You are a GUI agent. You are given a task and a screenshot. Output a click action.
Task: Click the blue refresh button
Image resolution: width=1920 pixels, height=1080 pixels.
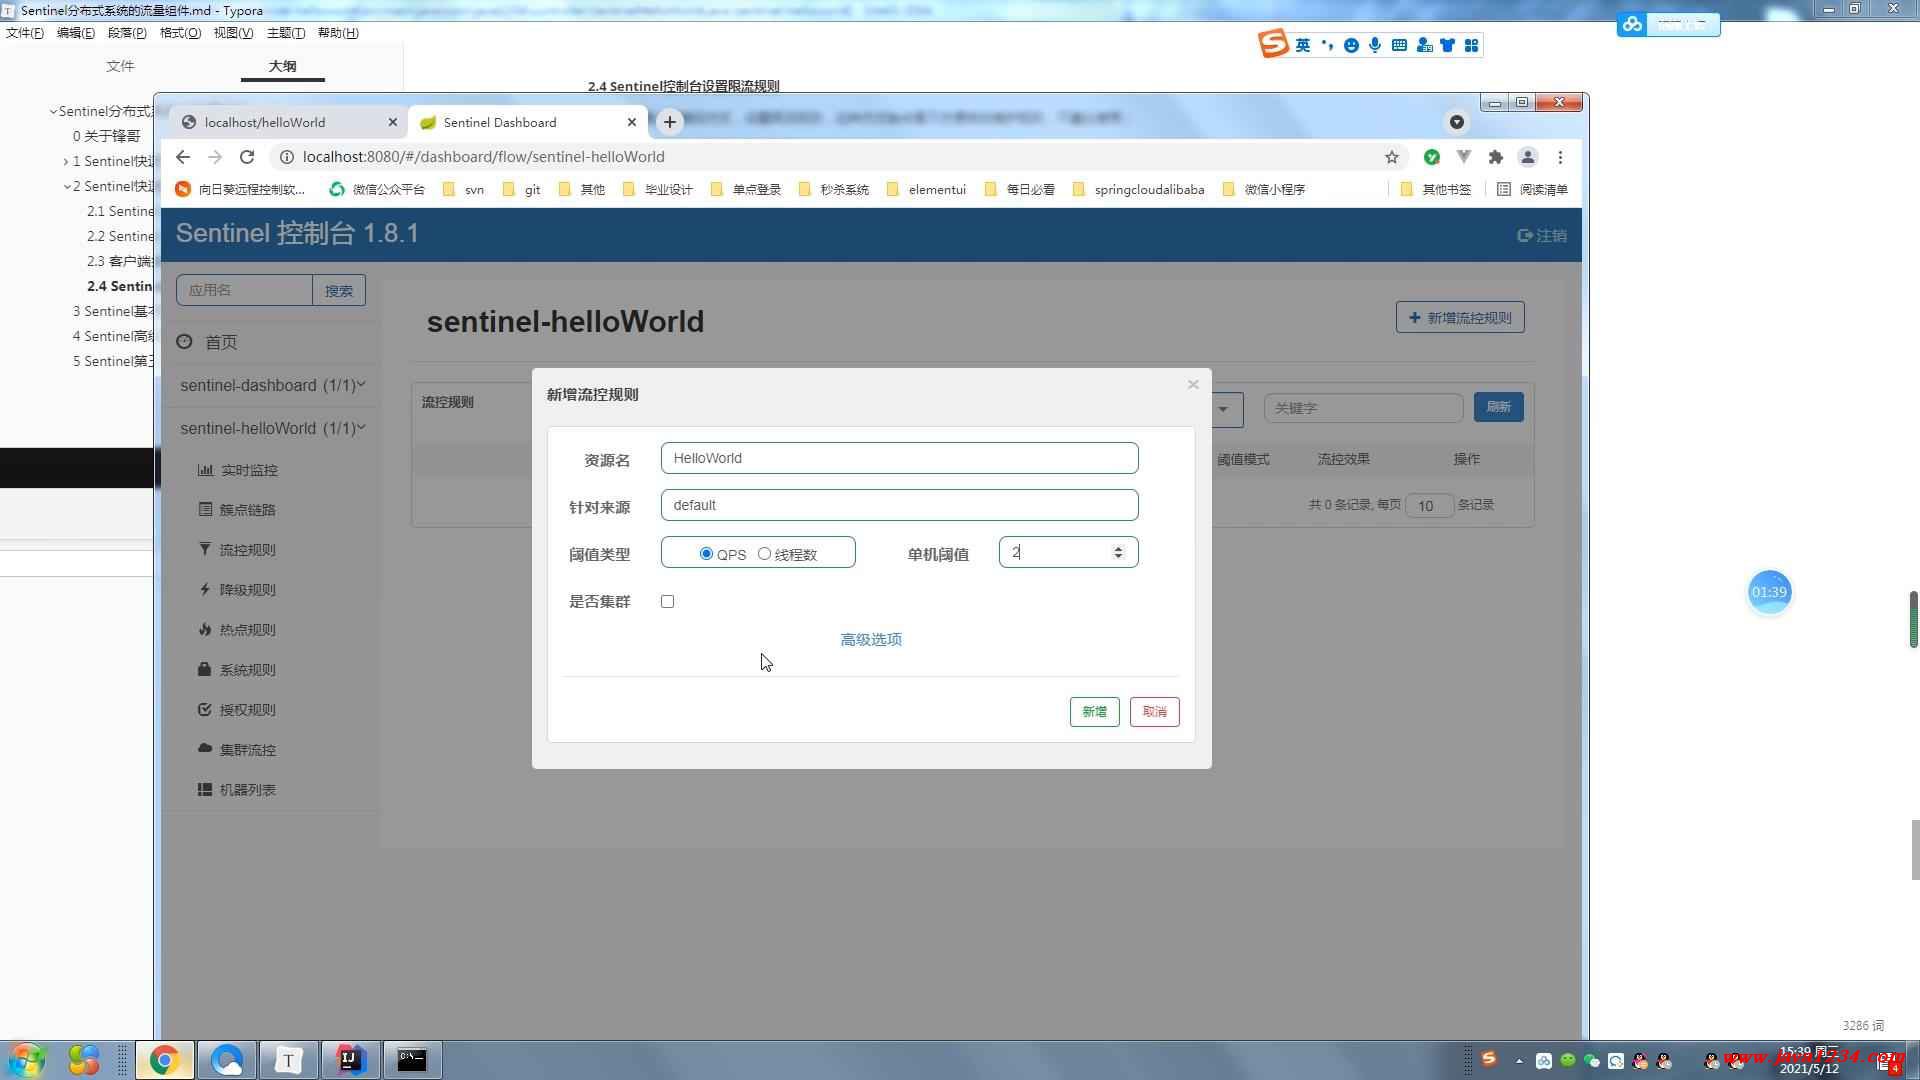point(1498,407)
